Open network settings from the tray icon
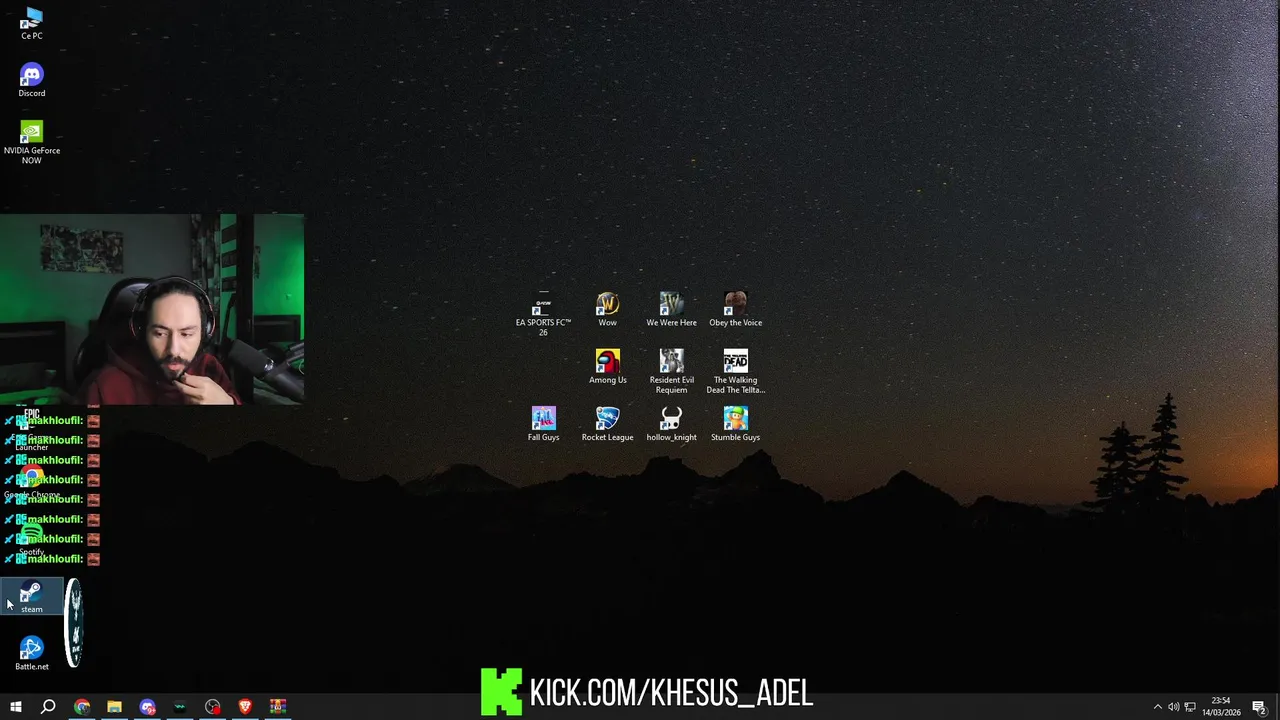 [x=1190, y=707]
